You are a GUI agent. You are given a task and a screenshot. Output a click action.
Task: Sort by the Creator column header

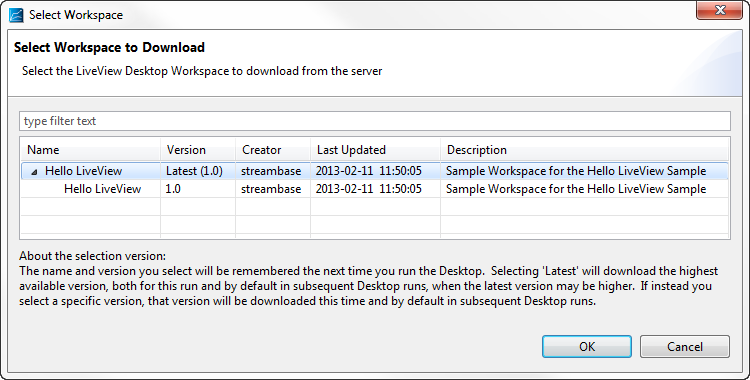[273, 150]
